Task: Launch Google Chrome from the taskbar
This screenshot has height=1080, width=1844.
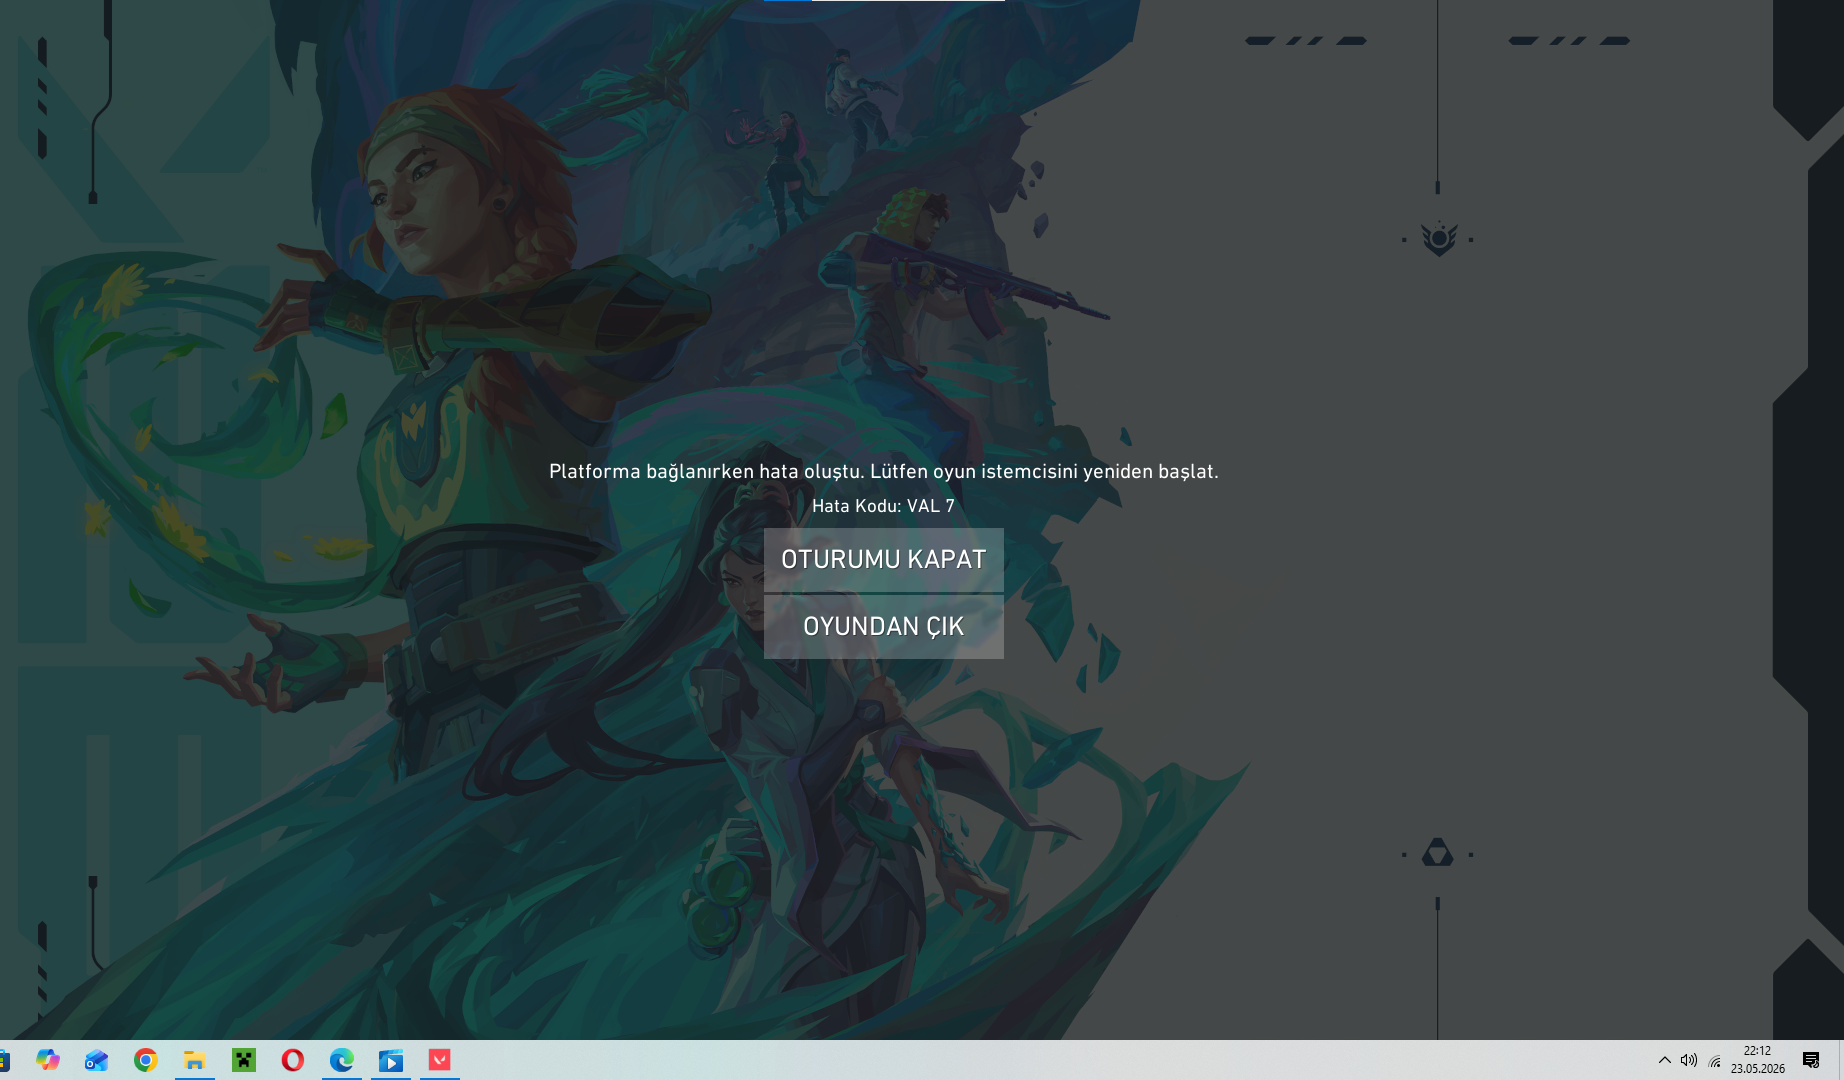Action: pos(146,1060)
